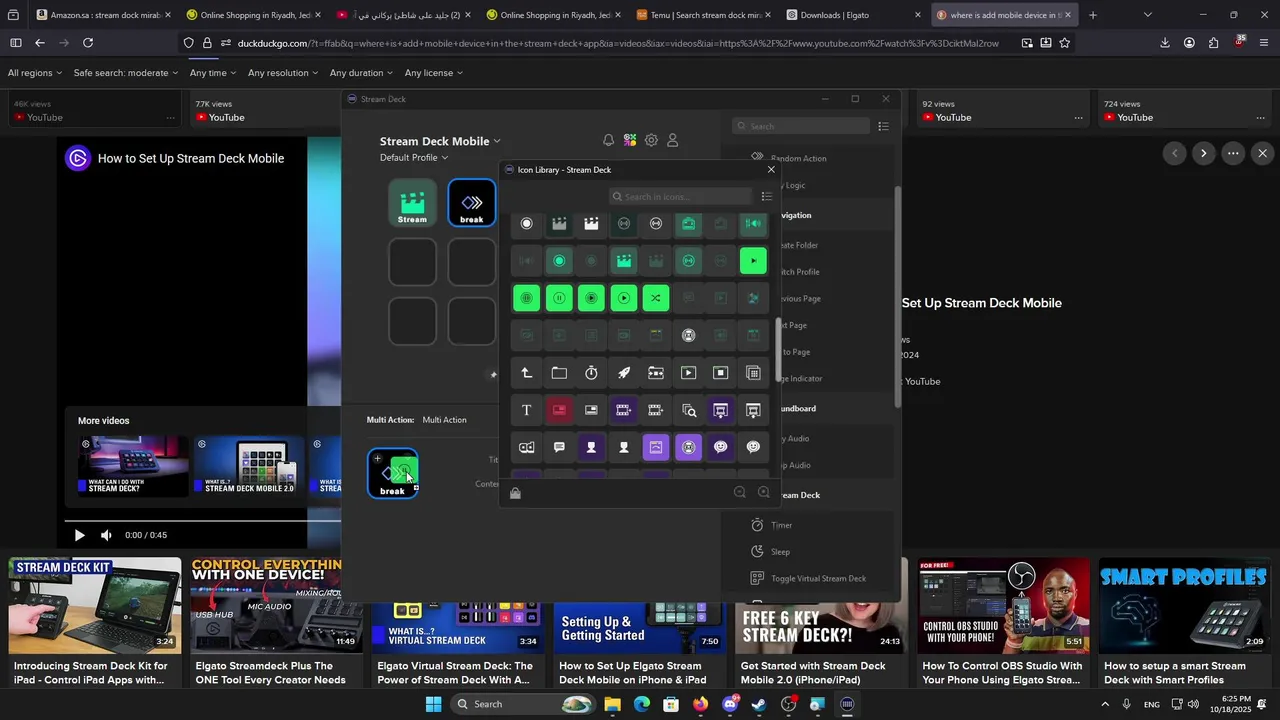This screenshot has height=720, width=1280.
Task: Open Steam from the taskbar
Action: coord(759,704)
